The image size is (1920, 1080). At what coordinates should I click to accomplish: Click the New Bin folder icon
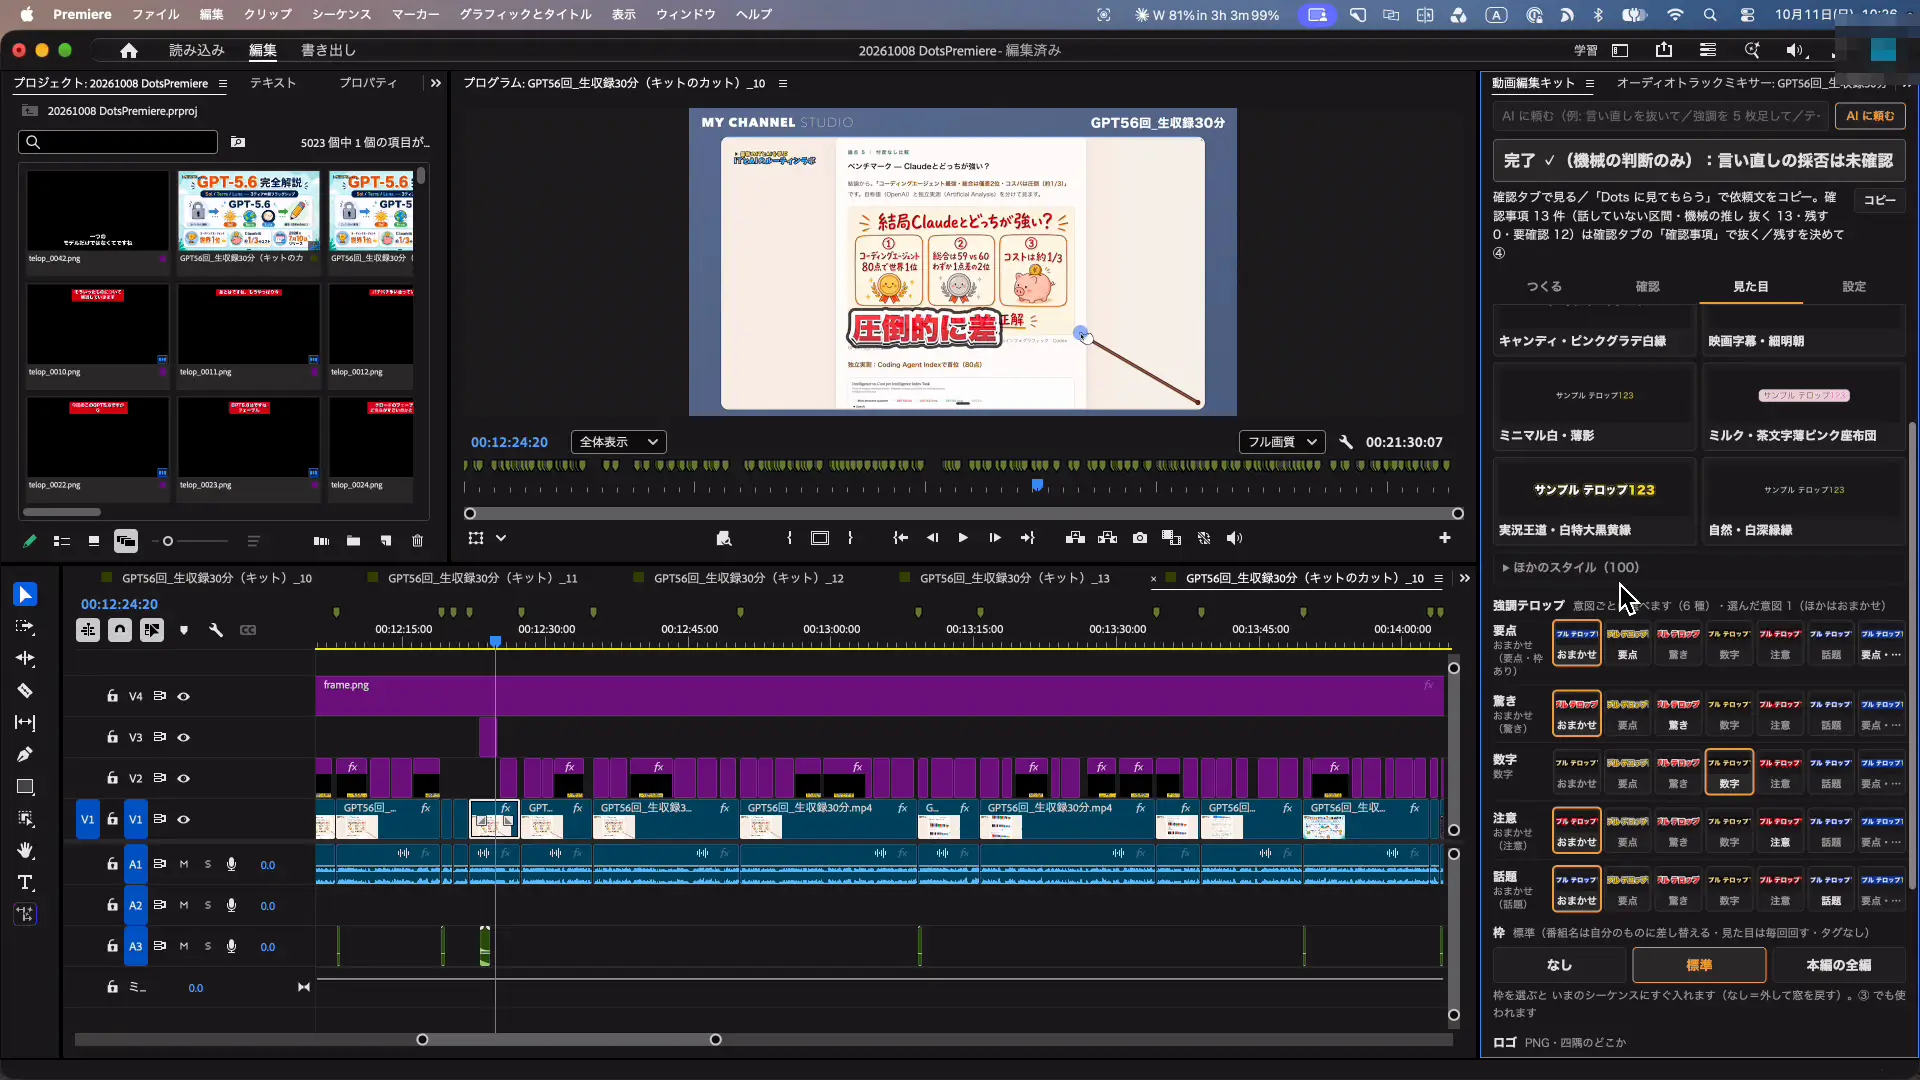tap(353, 541)
